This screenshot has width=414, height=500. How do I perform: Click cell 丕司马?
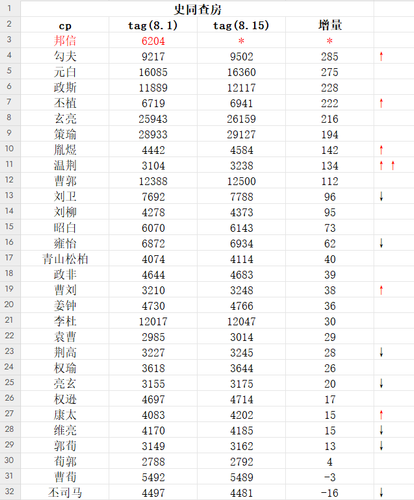[x=65, y=493]
